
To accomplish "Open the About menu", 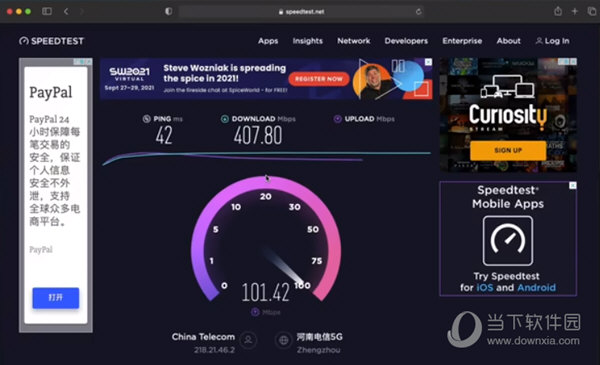I will [509, 41].
